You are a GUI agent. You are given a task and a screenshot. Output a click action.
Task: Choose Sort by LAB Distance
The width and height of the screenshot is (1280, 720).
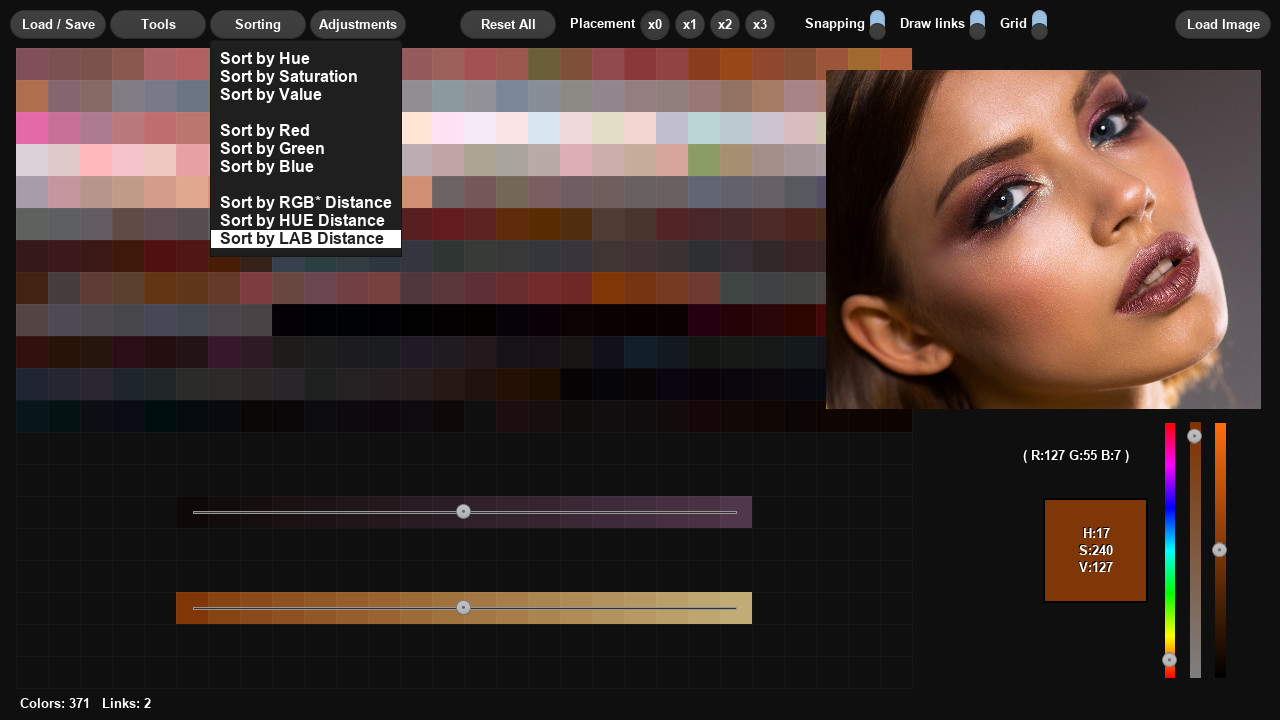click(x=302, y=239)
